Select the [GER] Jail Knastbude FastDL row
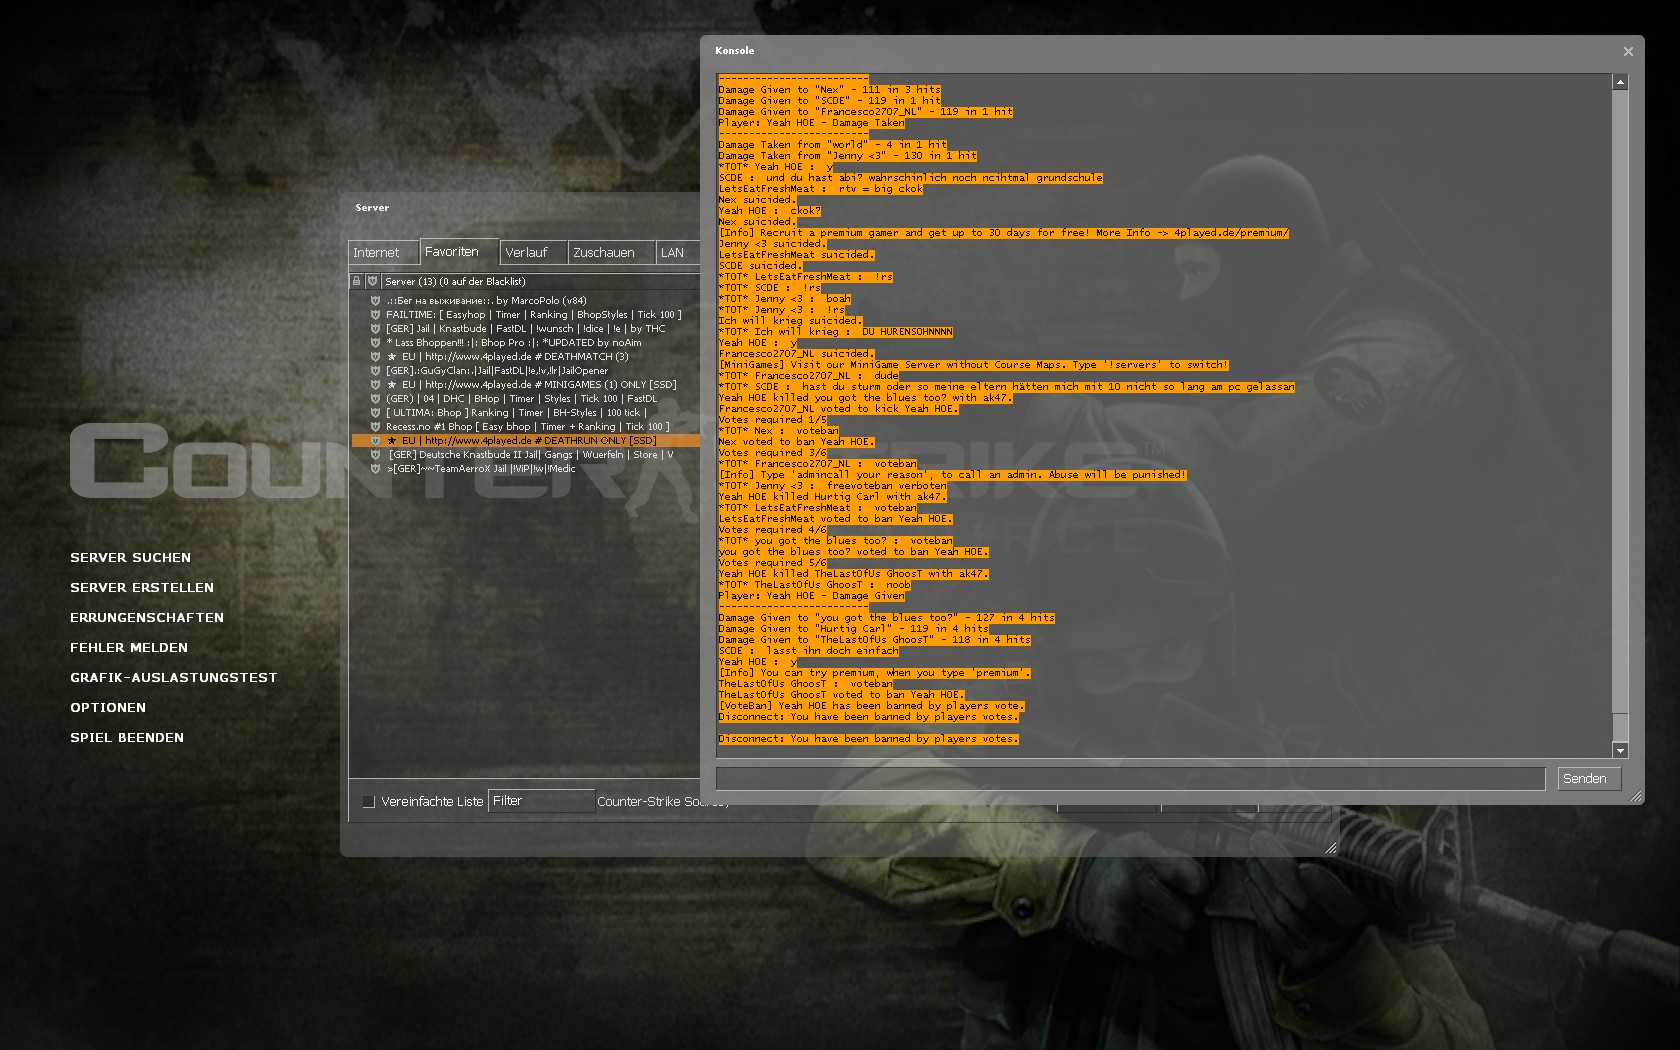 (x=525, y=328)
